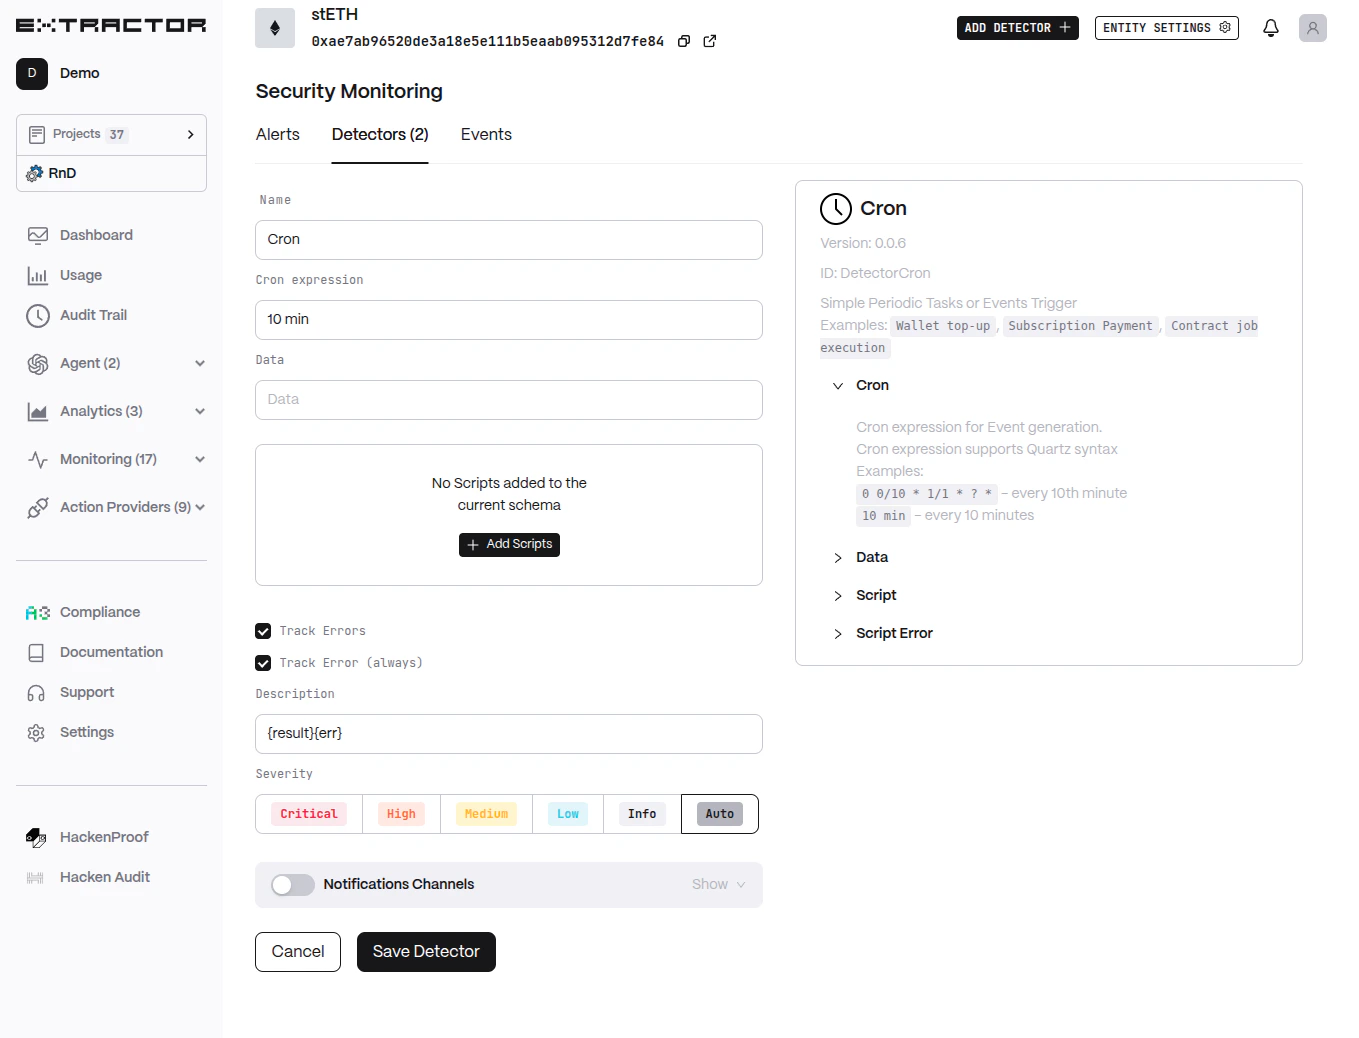
Task: Select Auto severity
Action: coord(720,814)
